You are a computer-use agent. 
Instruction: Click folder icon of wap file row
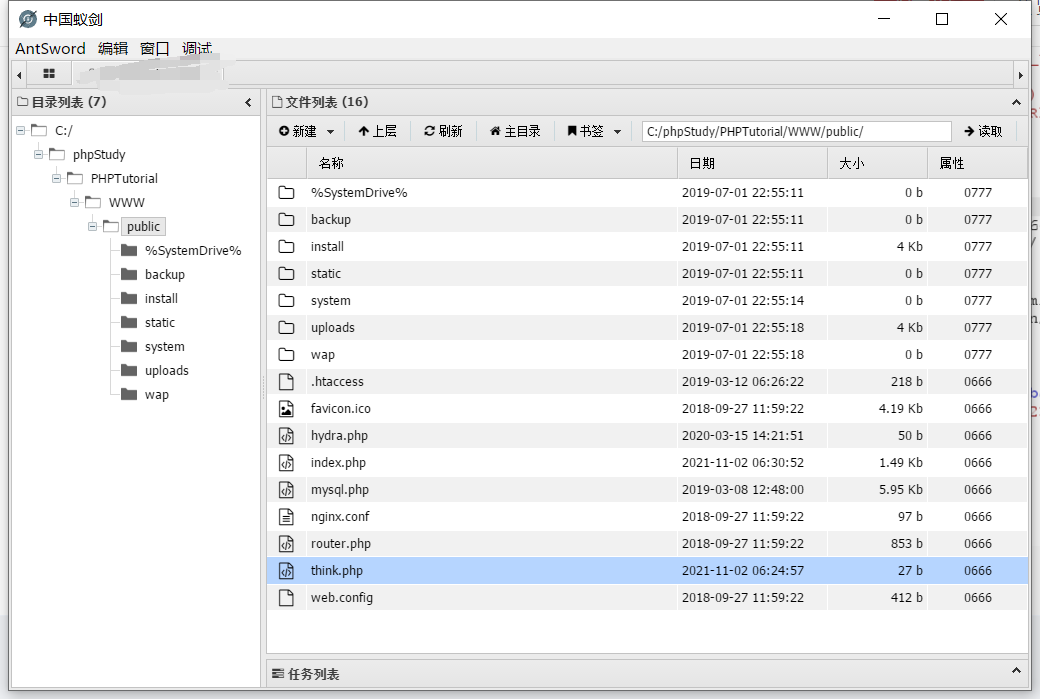[x=286, y=355]
